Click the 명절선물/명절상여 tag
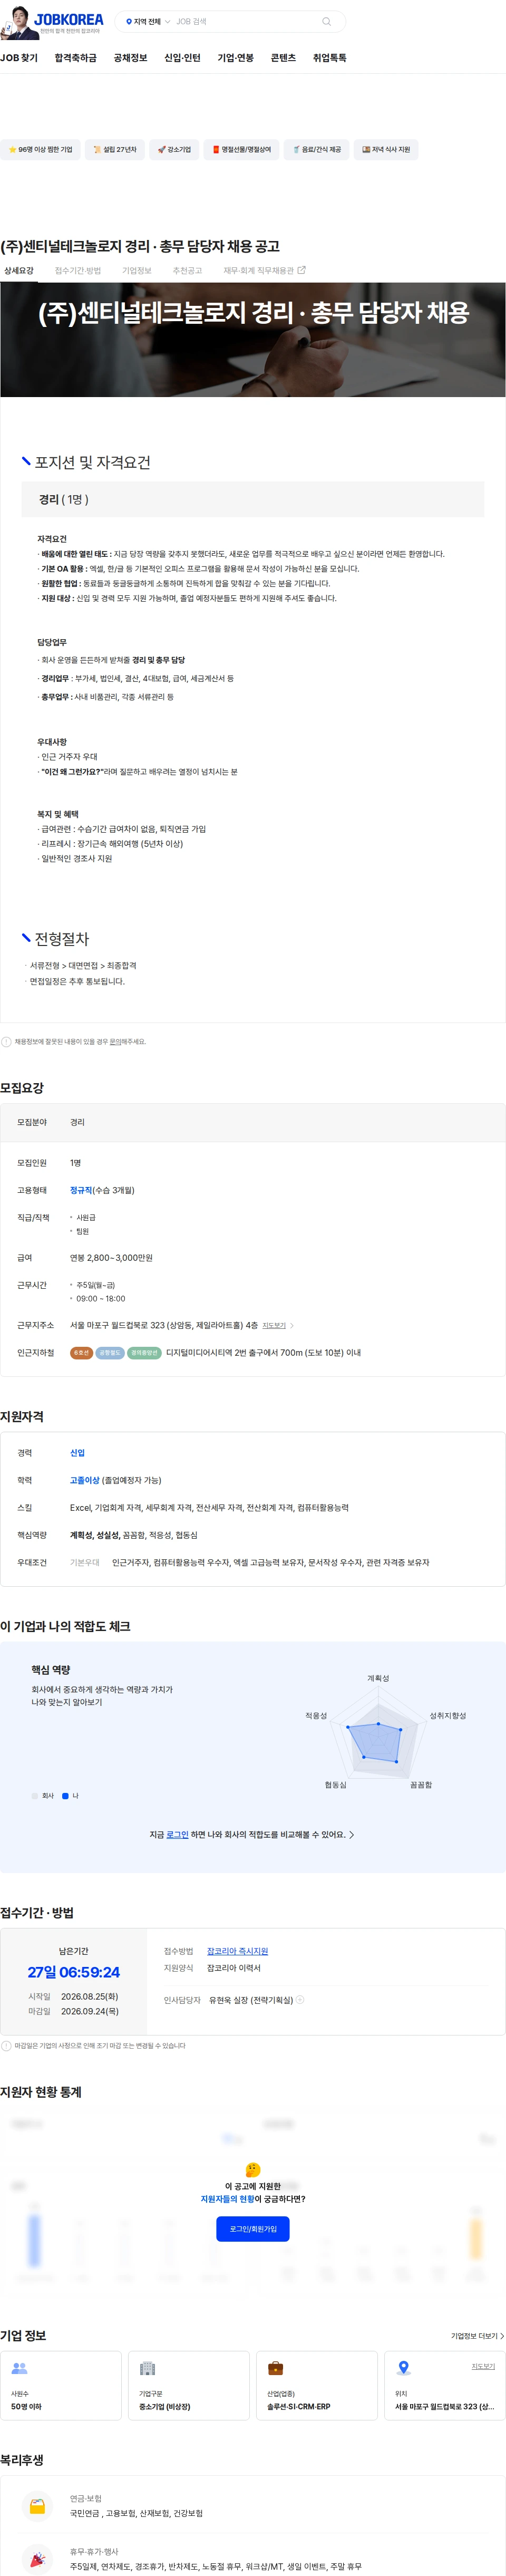The width and height of the screenshot is (506, 2576). 241,150
